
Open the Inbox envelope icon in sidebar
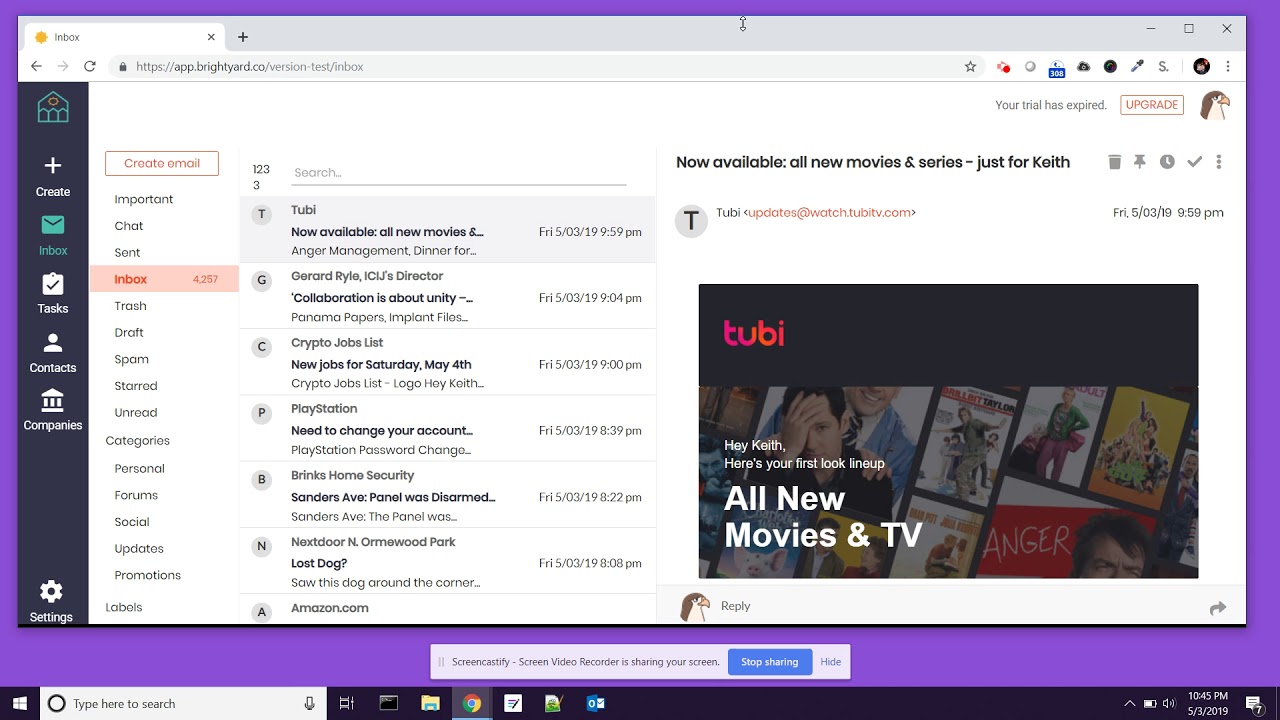coord(53,224)
